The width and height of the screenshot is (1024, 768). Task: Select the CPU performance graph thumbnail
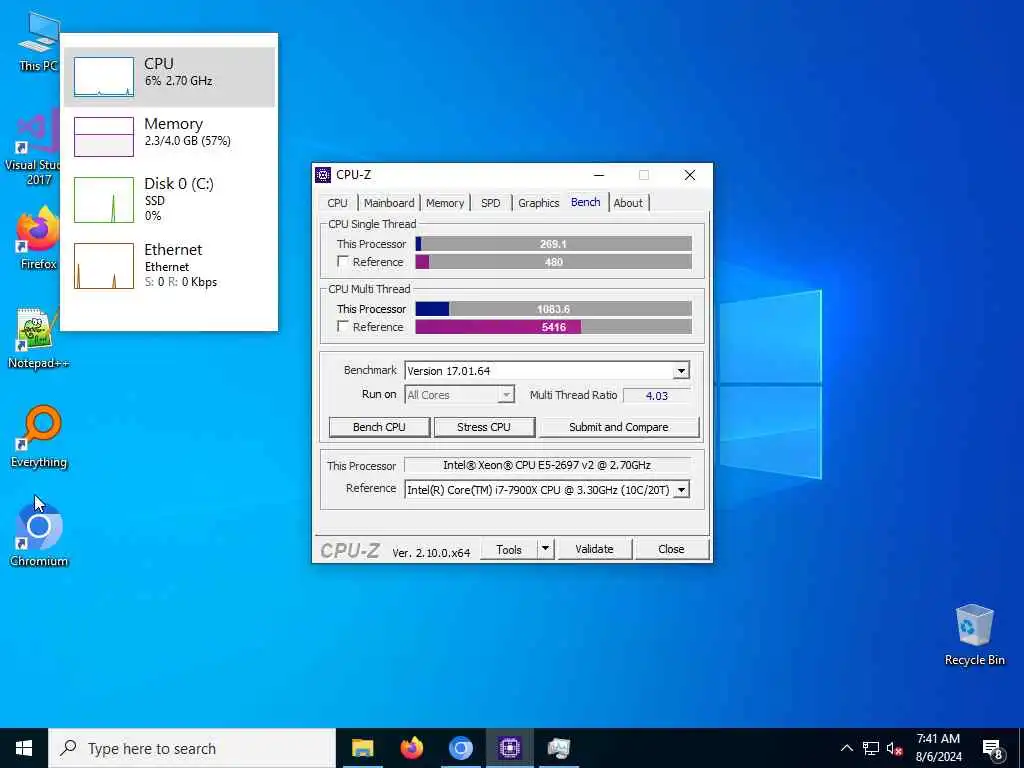click(104, 76)
